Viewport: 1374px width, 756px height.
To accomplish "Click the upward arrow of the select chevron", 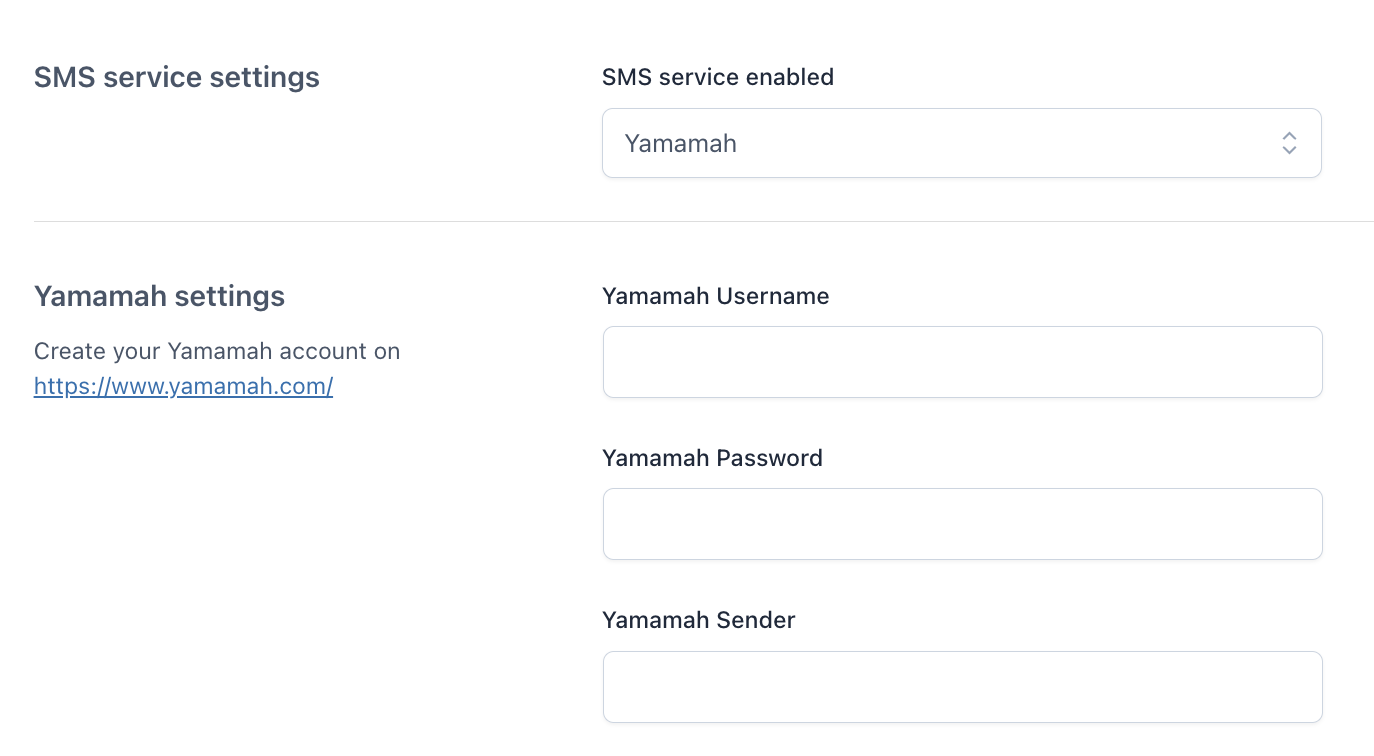I will (x=1289, y=135).
